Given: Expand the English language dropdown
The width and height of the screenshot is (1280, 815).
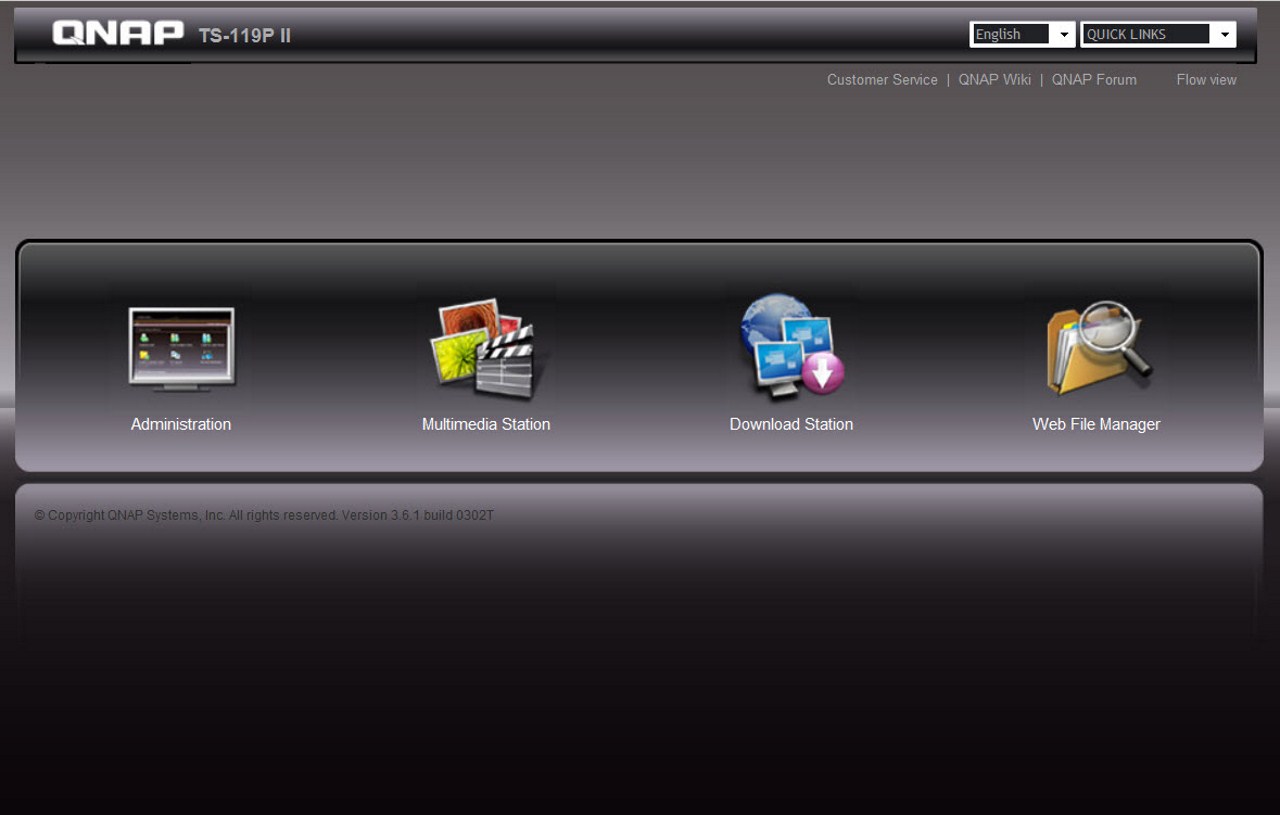Looking at the screenshot, I should (x=1022, y=34).
